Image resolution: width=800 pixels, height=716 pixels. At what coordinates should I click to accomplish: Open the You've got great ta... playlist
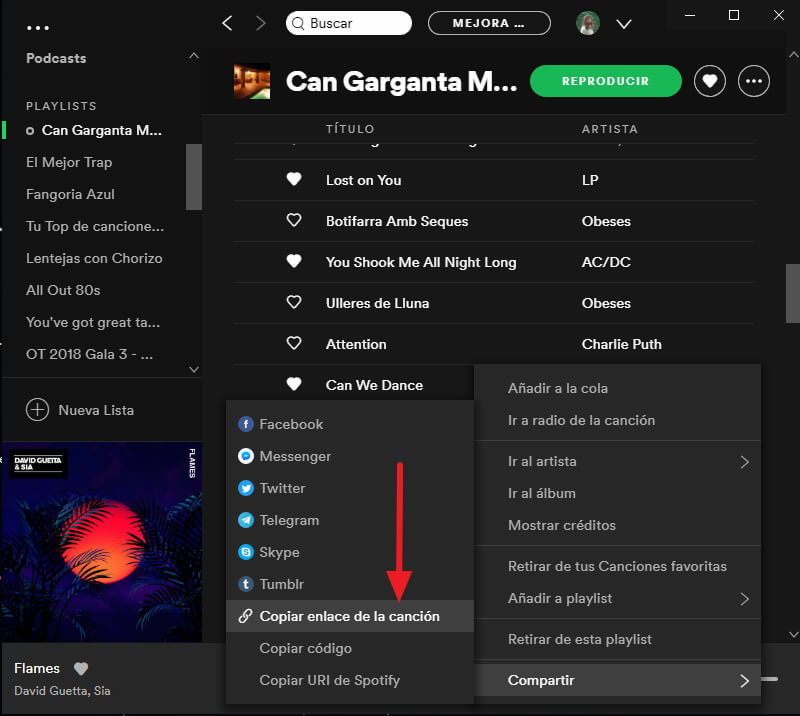(x=93, y=323)
